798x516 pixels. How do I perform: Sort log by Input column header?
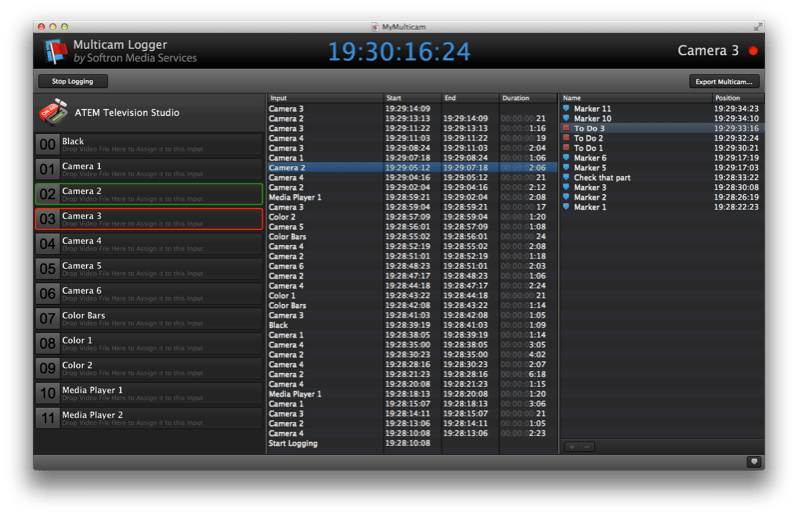point(325,98)
